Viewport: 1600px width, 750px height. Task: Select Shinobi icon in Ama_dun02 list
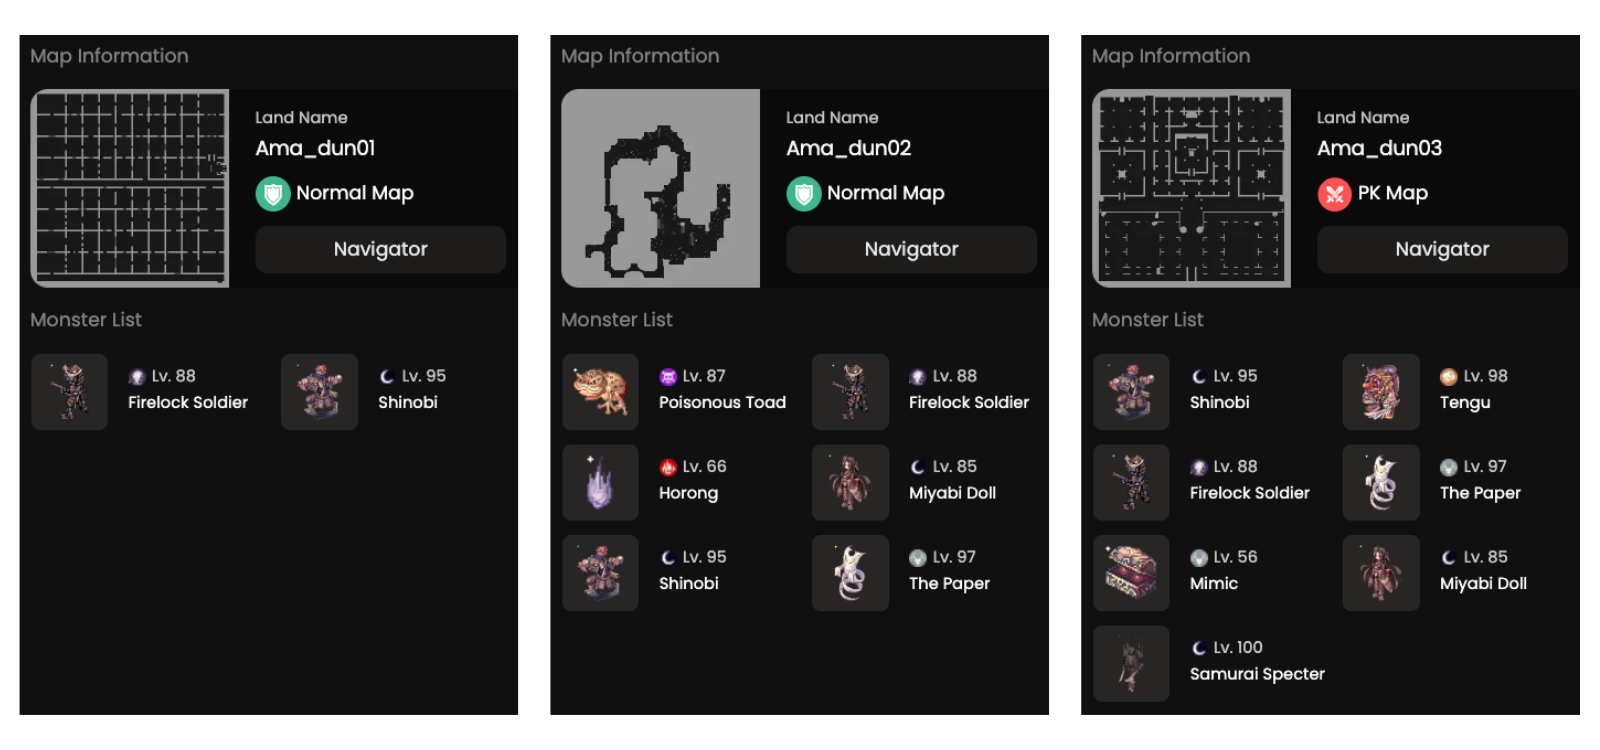[x=600, y=573]
